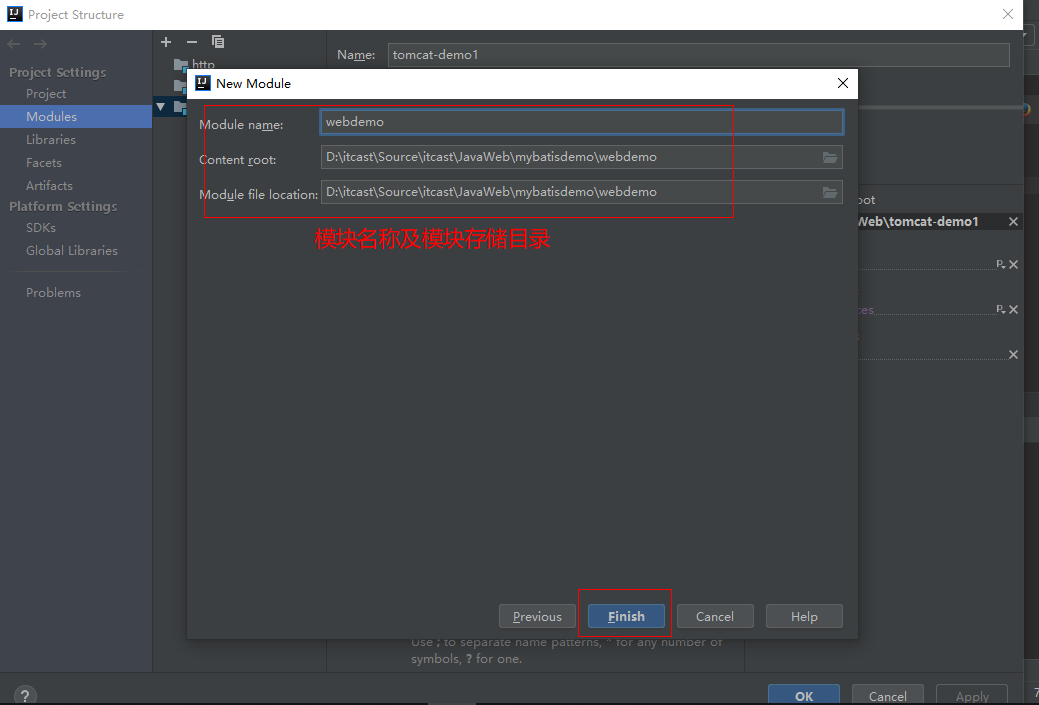Click Help in New Module dialog

click(804, 616)
